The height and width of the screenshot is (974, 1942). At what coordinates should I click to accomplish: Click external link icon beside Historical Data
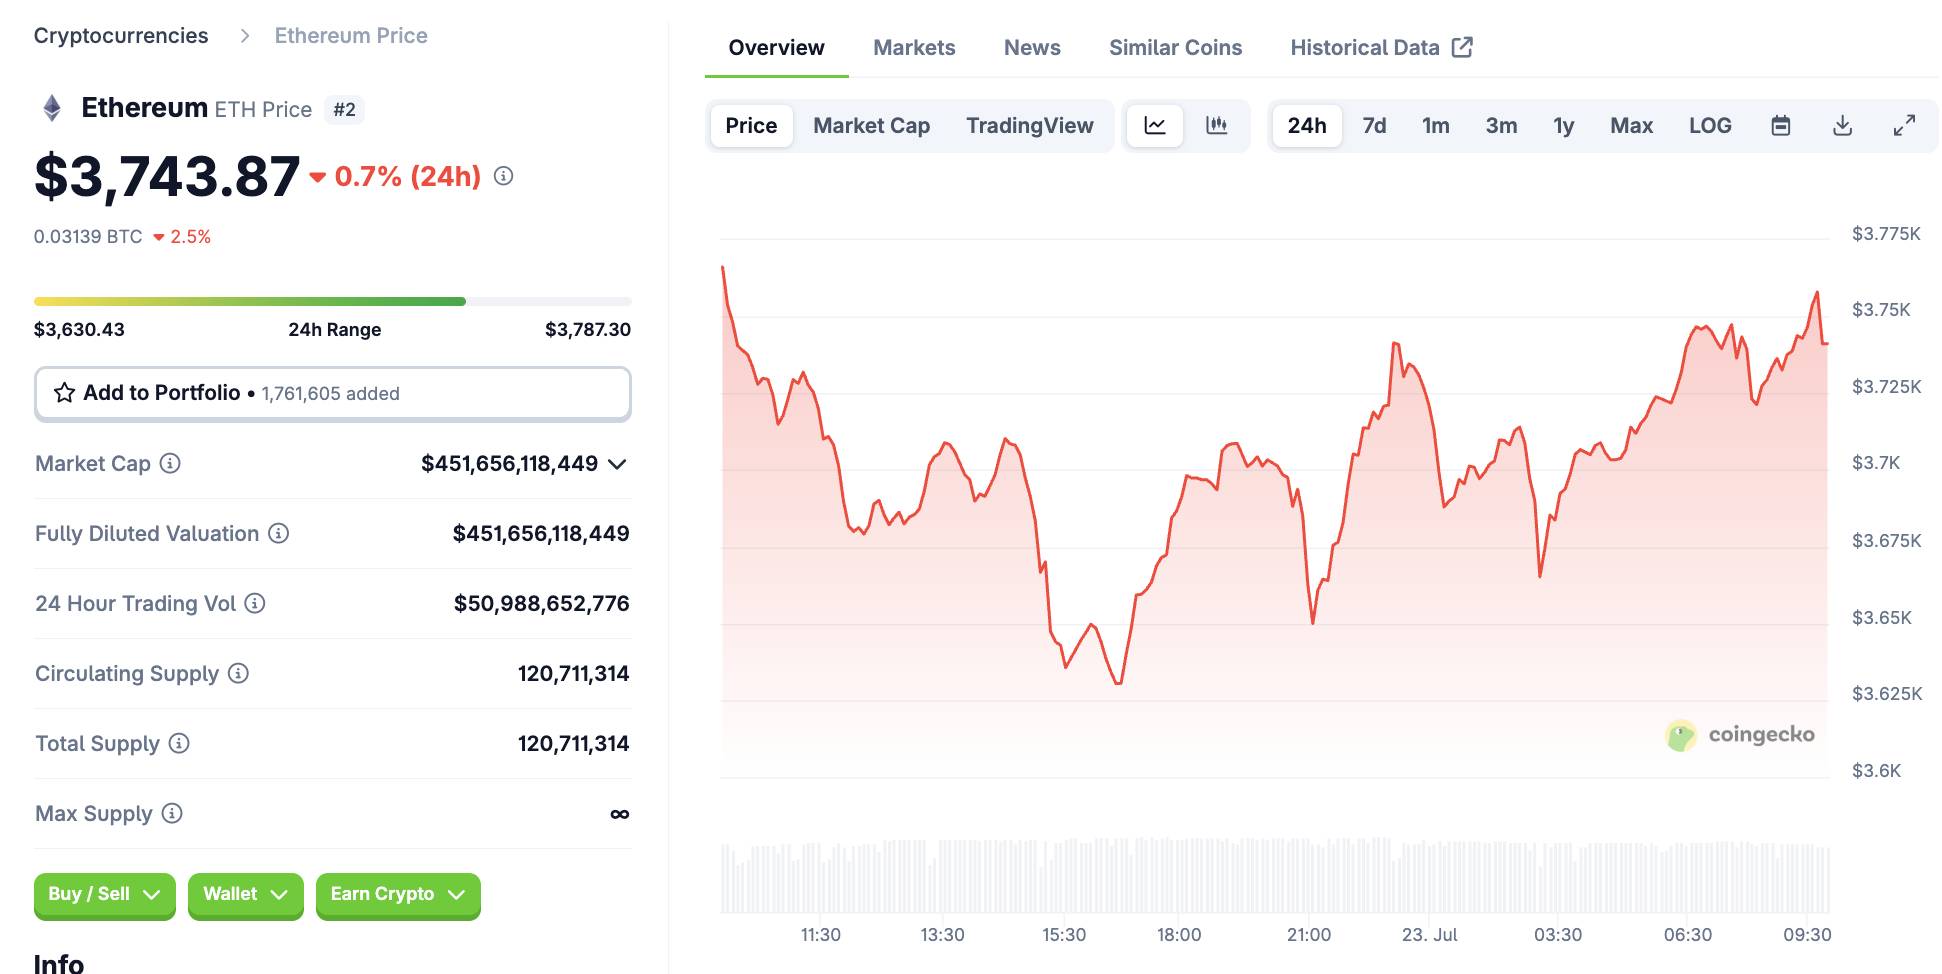coord(1462,47)
